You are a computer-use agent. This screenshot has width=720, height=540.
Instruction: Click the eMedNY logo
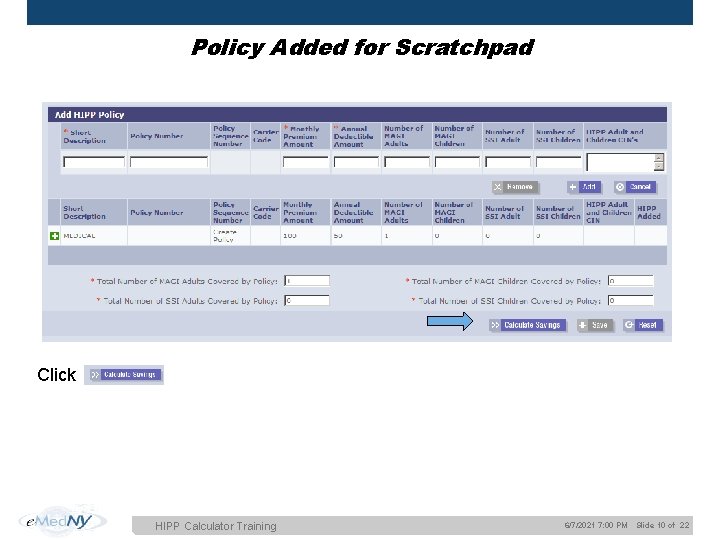(x=62, y=521)
